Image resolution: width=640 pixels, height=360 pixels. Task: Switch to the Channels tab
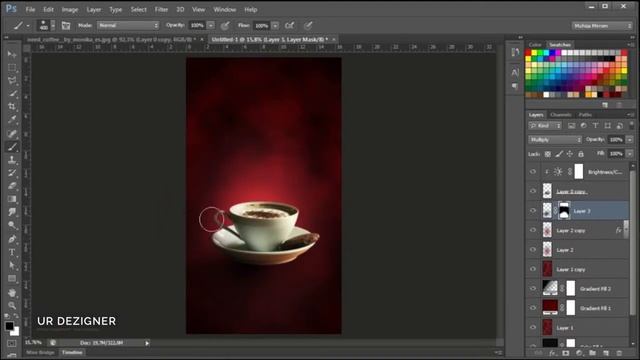pyautogui.click(x=560, y=115)
